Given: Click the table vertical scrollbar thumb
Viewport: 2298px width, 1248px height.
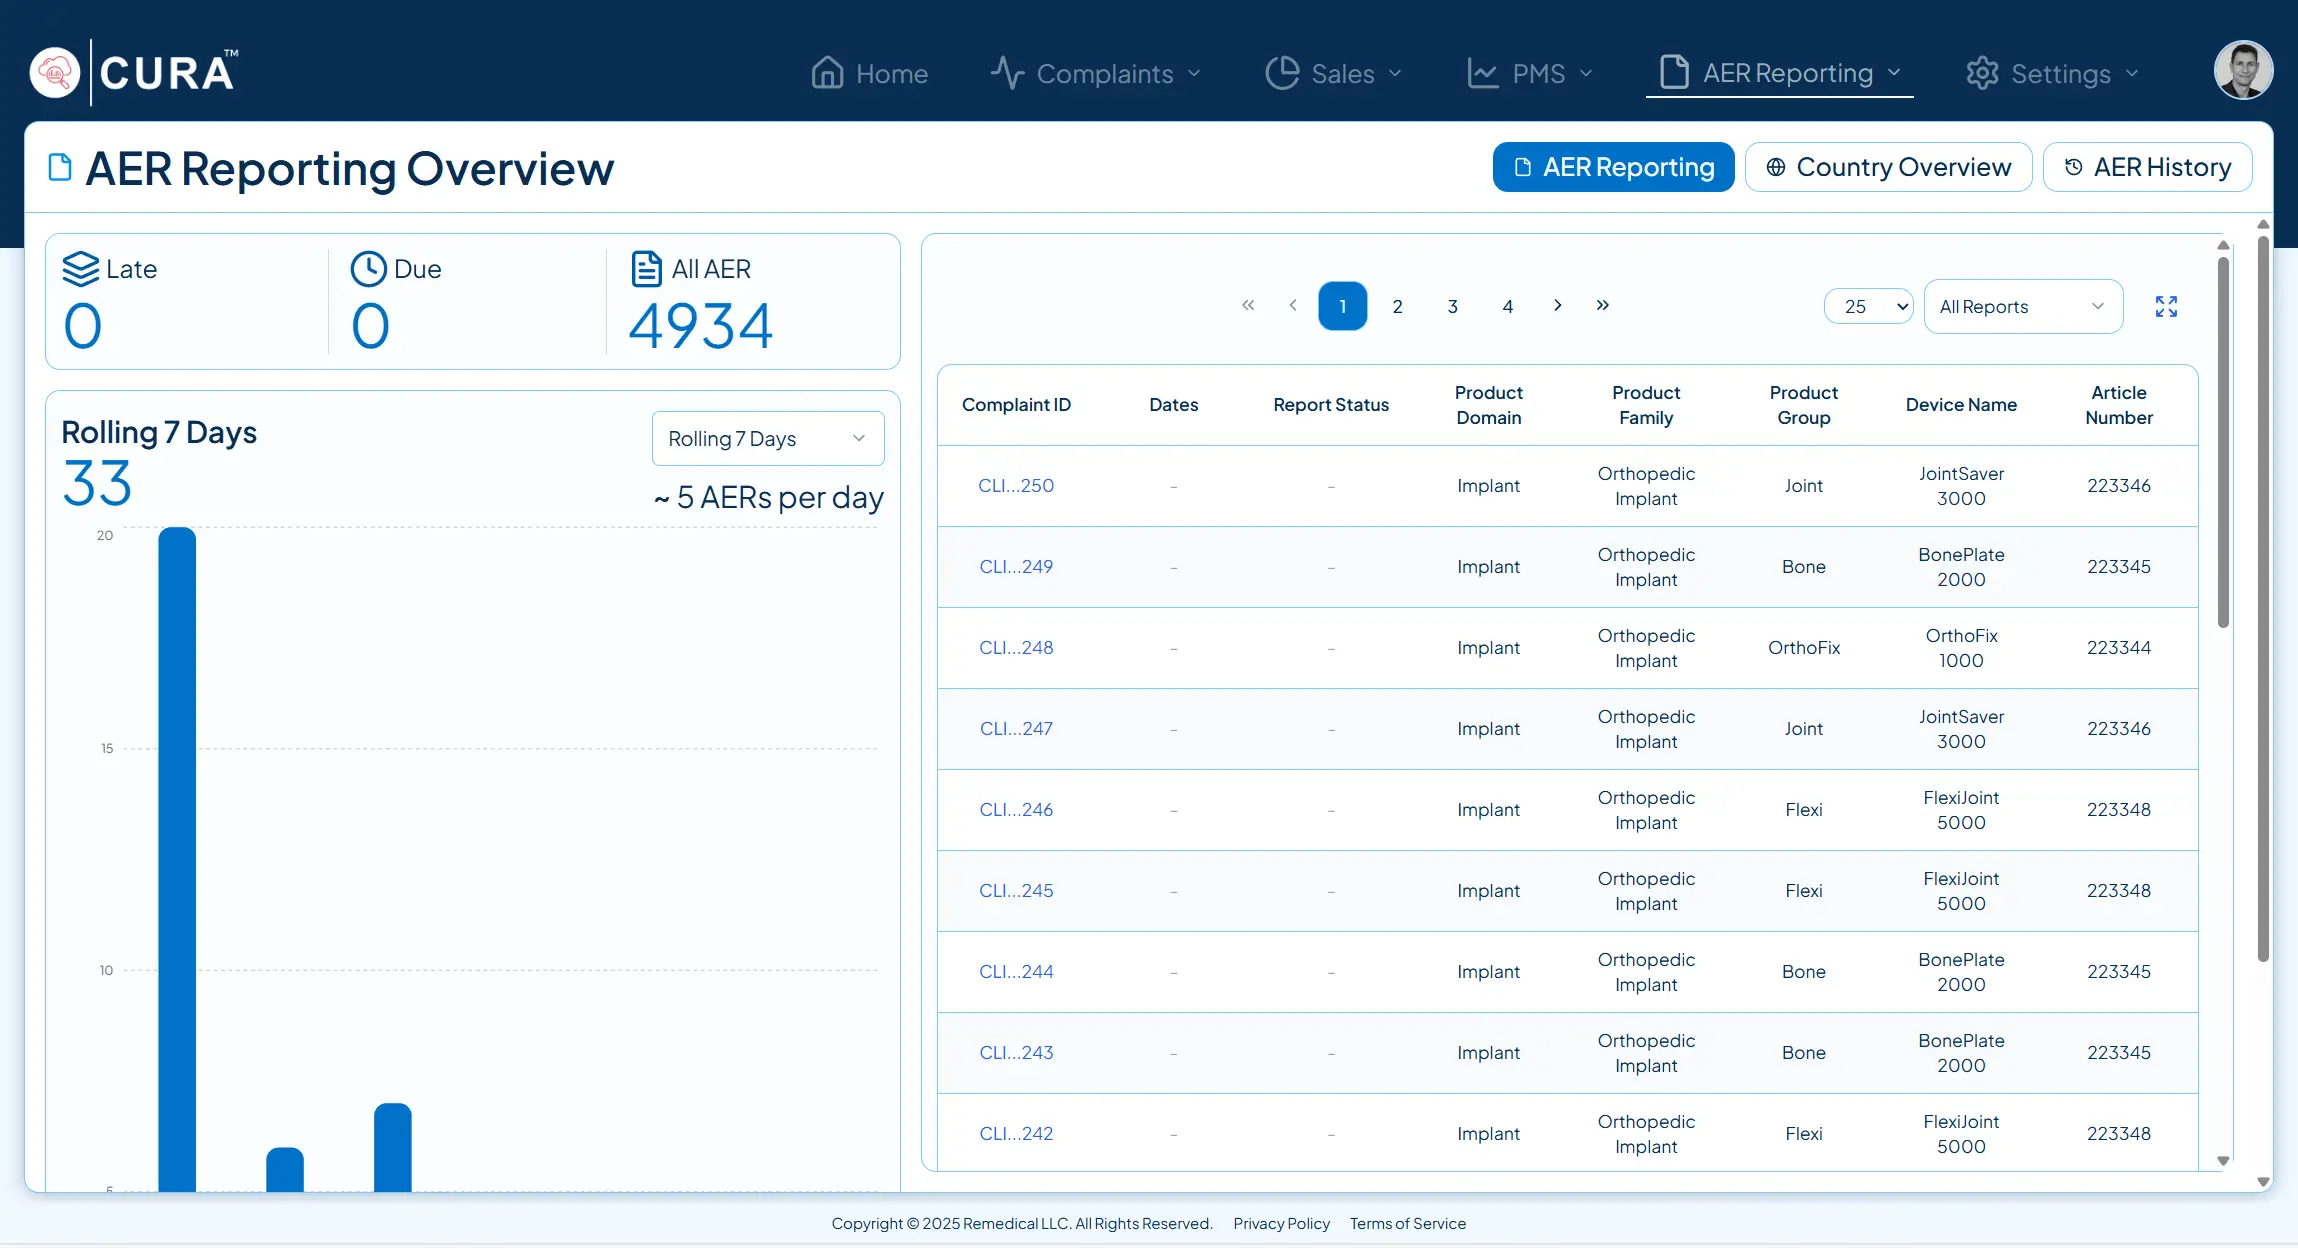Looking at the screenshot, I should pos(2223,440).
